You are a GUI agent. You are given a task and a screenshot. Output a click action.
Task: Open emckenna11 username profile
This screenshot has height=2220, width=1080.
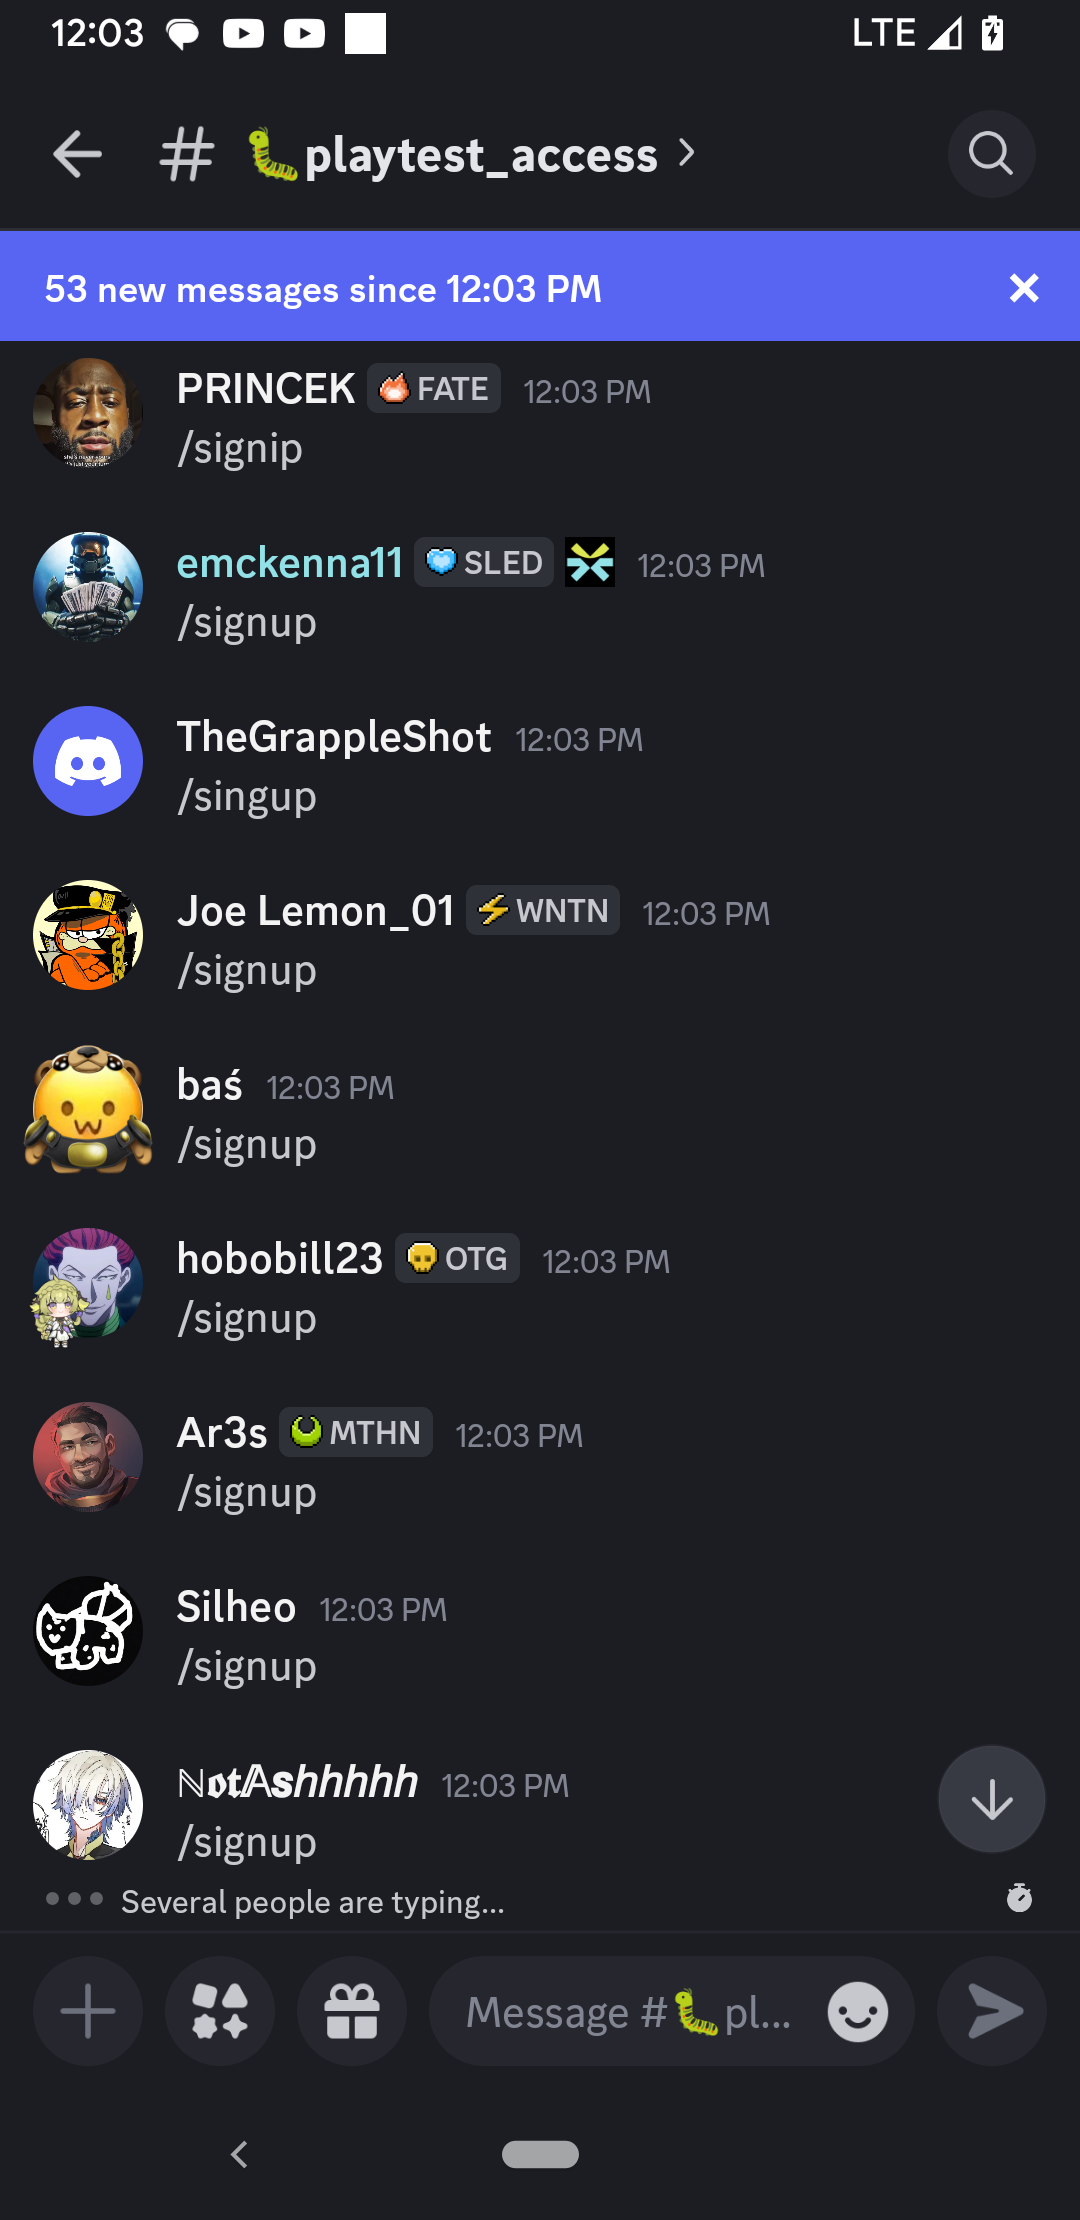(x=290, y=563)
